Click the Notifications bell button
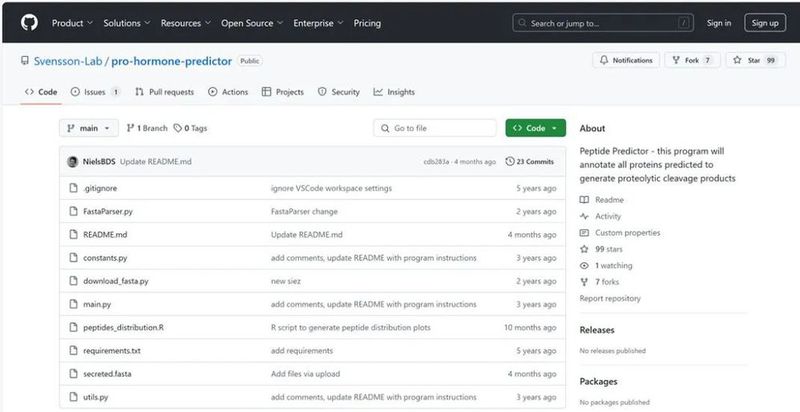 point(626,61)
